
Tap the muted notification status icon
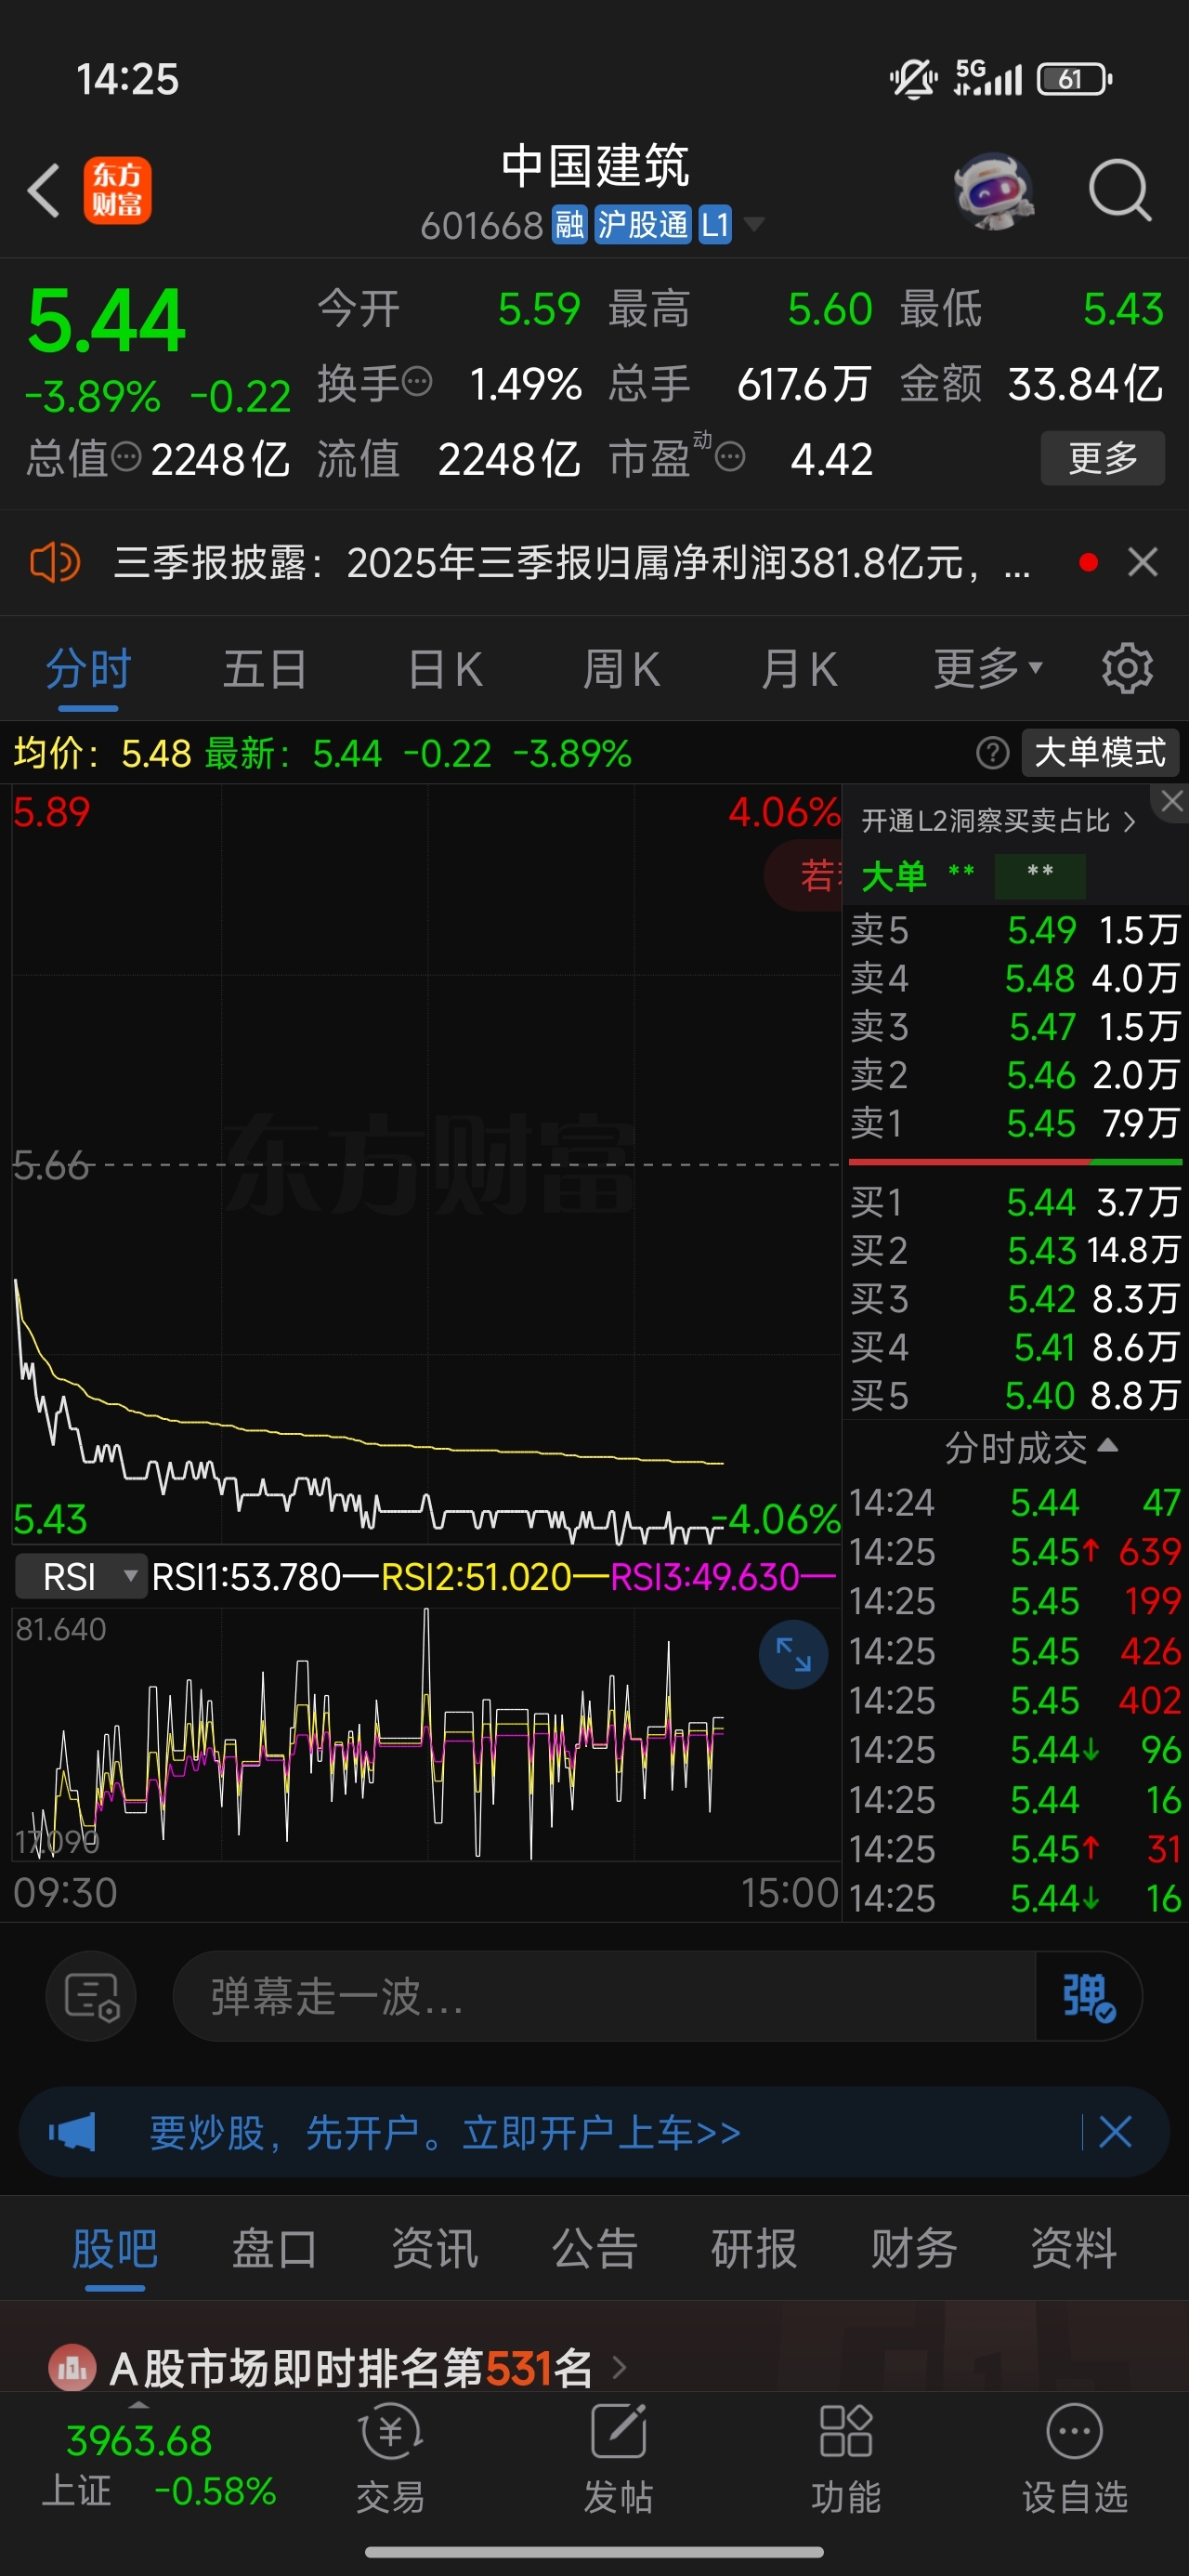(912, 79)
